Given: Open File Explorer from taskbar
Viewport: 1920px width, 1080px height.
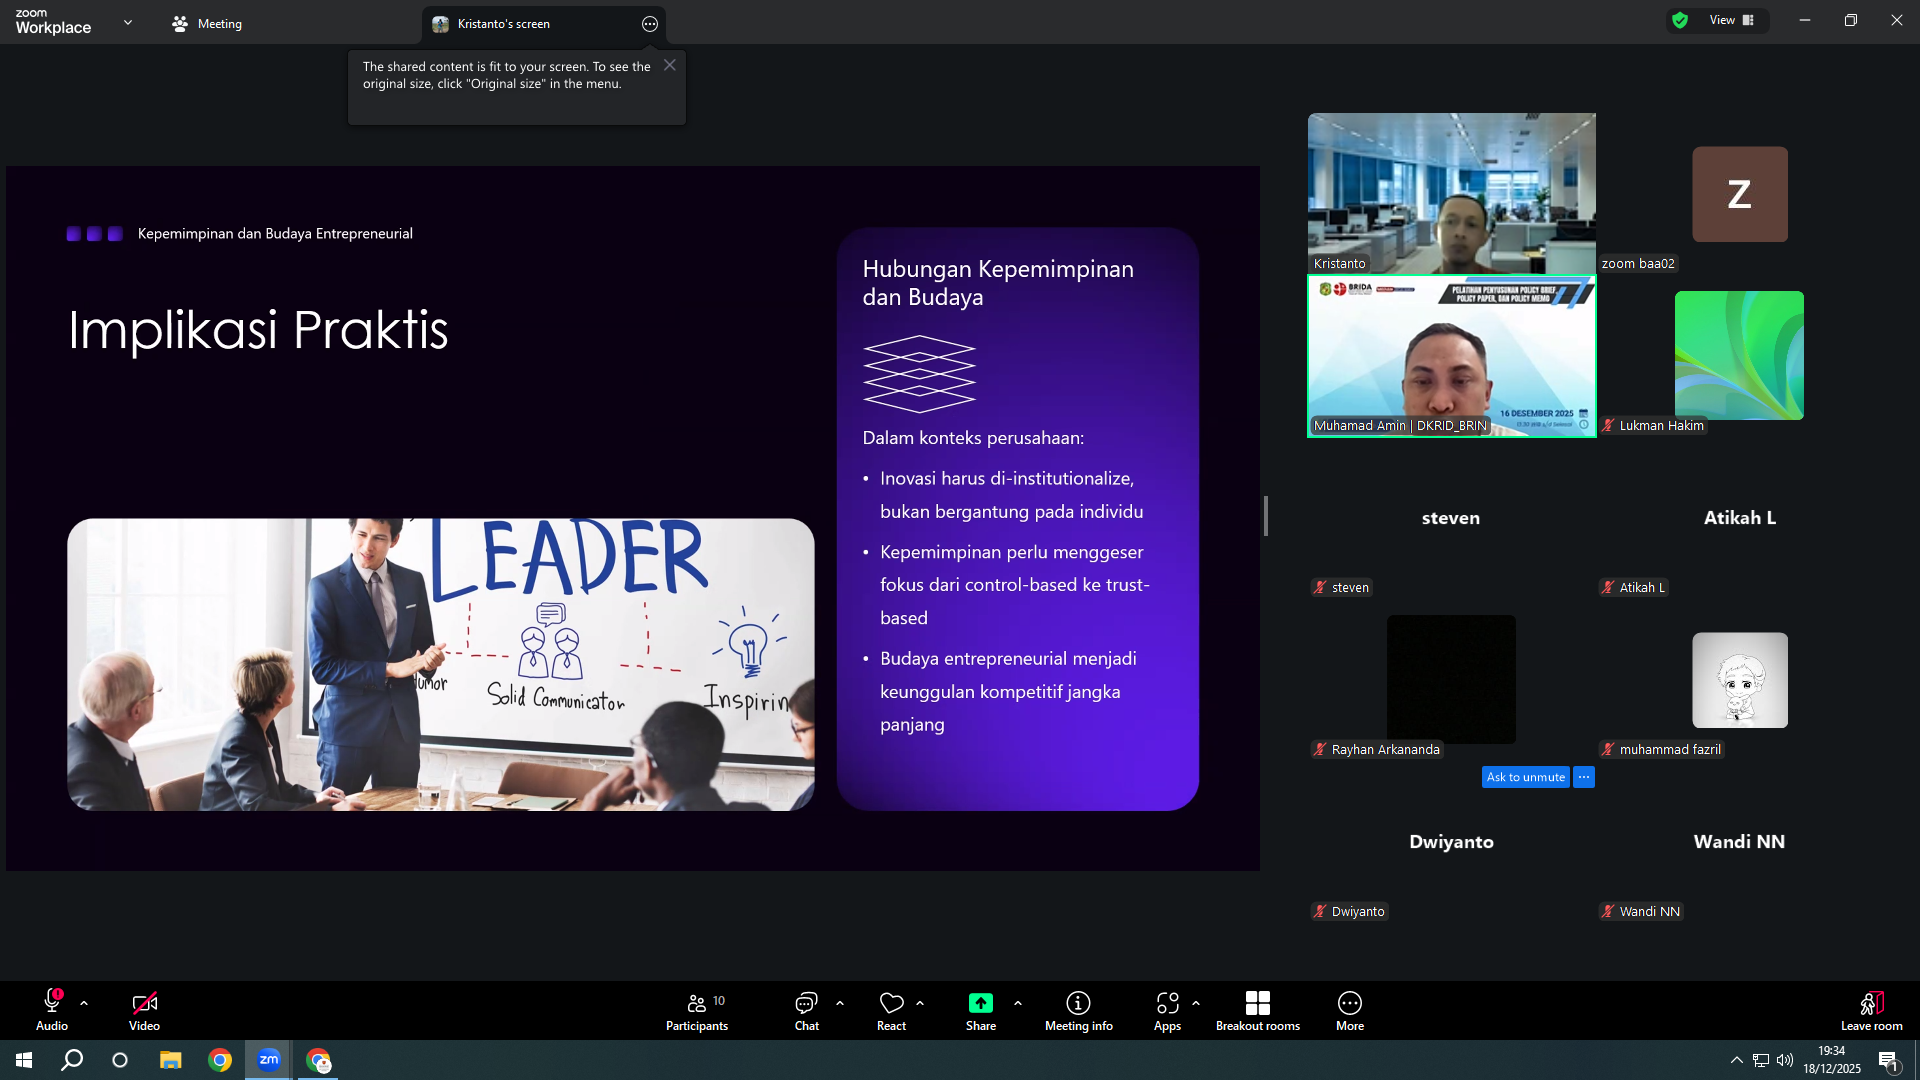Looking at the screenshot, I should pos(171,1060).
